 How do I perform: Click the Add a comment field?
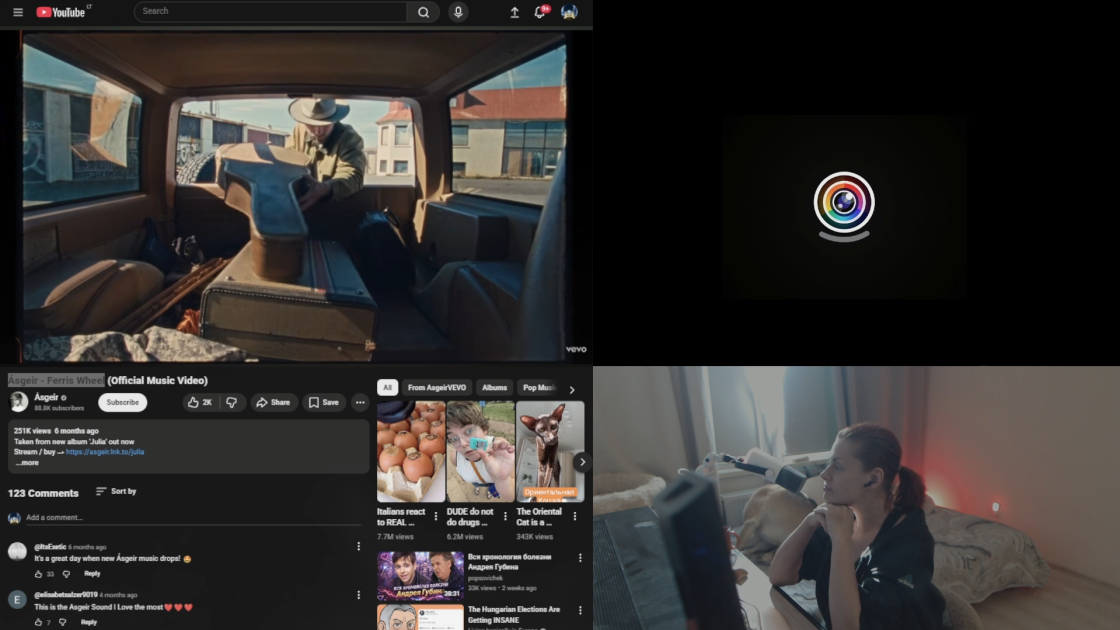(193, 518)
